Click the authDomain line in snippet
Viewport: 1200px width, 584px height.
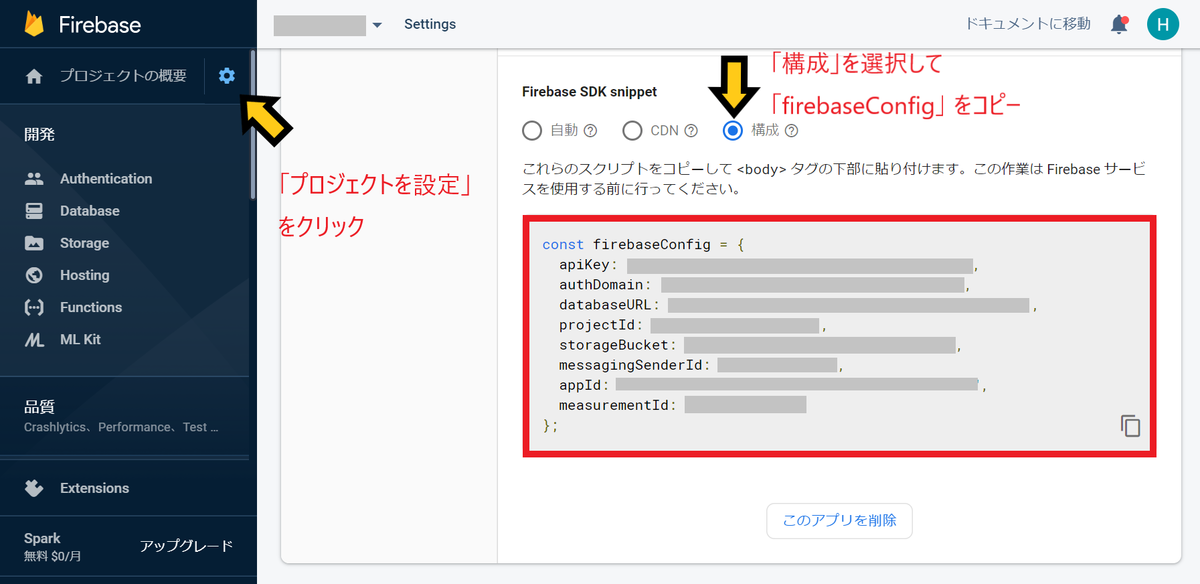765,285
